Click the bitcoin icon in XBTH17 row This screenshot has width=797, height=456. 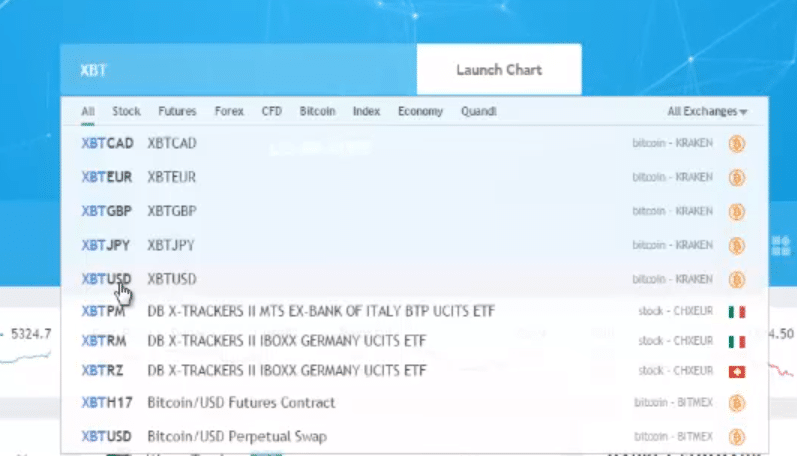click(737, 403)
